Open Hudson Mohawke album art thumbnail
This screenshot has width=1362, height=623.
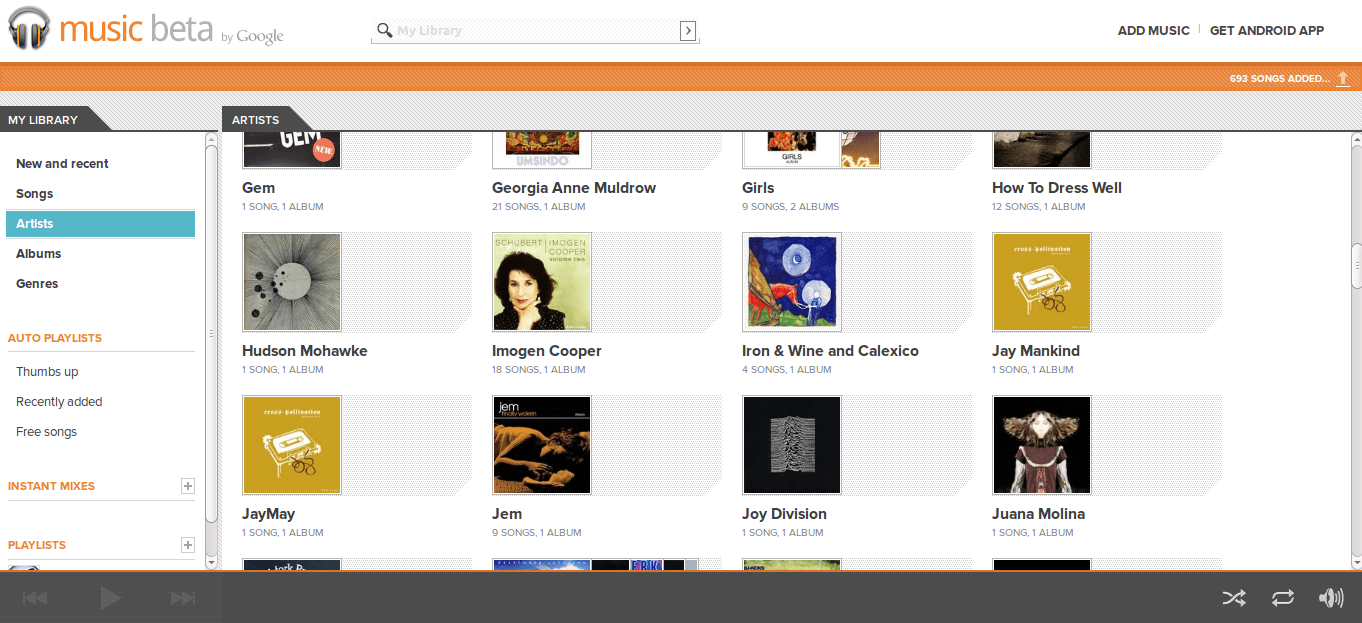pos(292,282)
